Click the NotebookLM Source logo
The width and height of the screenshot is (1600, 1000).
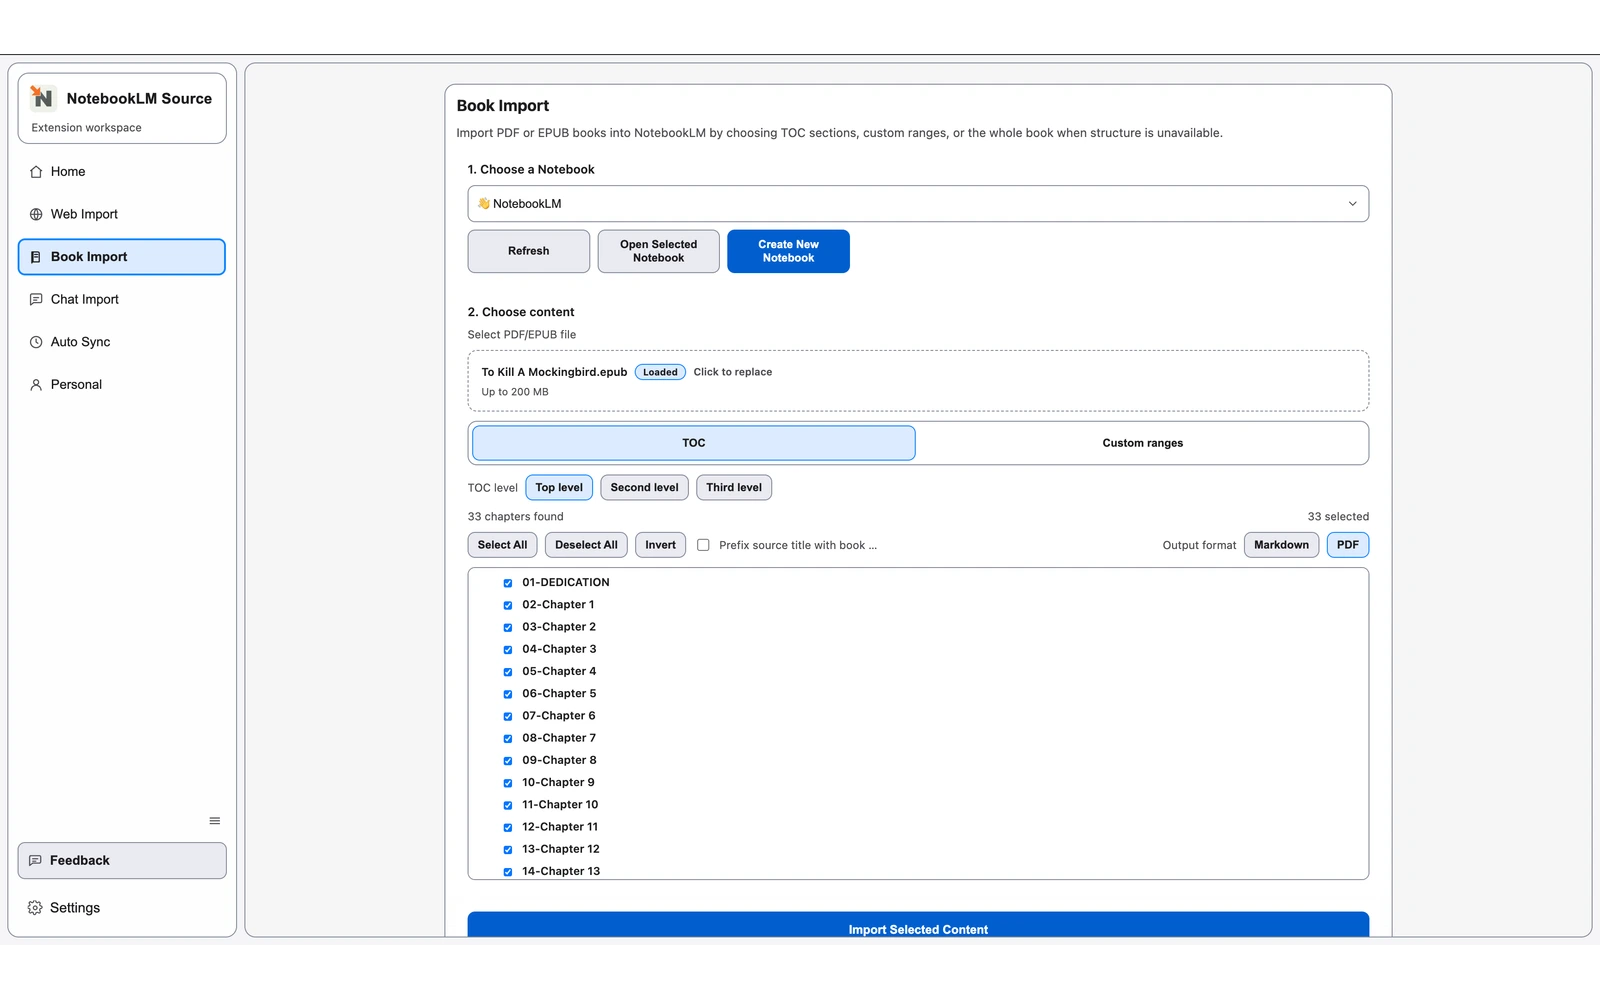pyautogui.click(x=41, y=97)
